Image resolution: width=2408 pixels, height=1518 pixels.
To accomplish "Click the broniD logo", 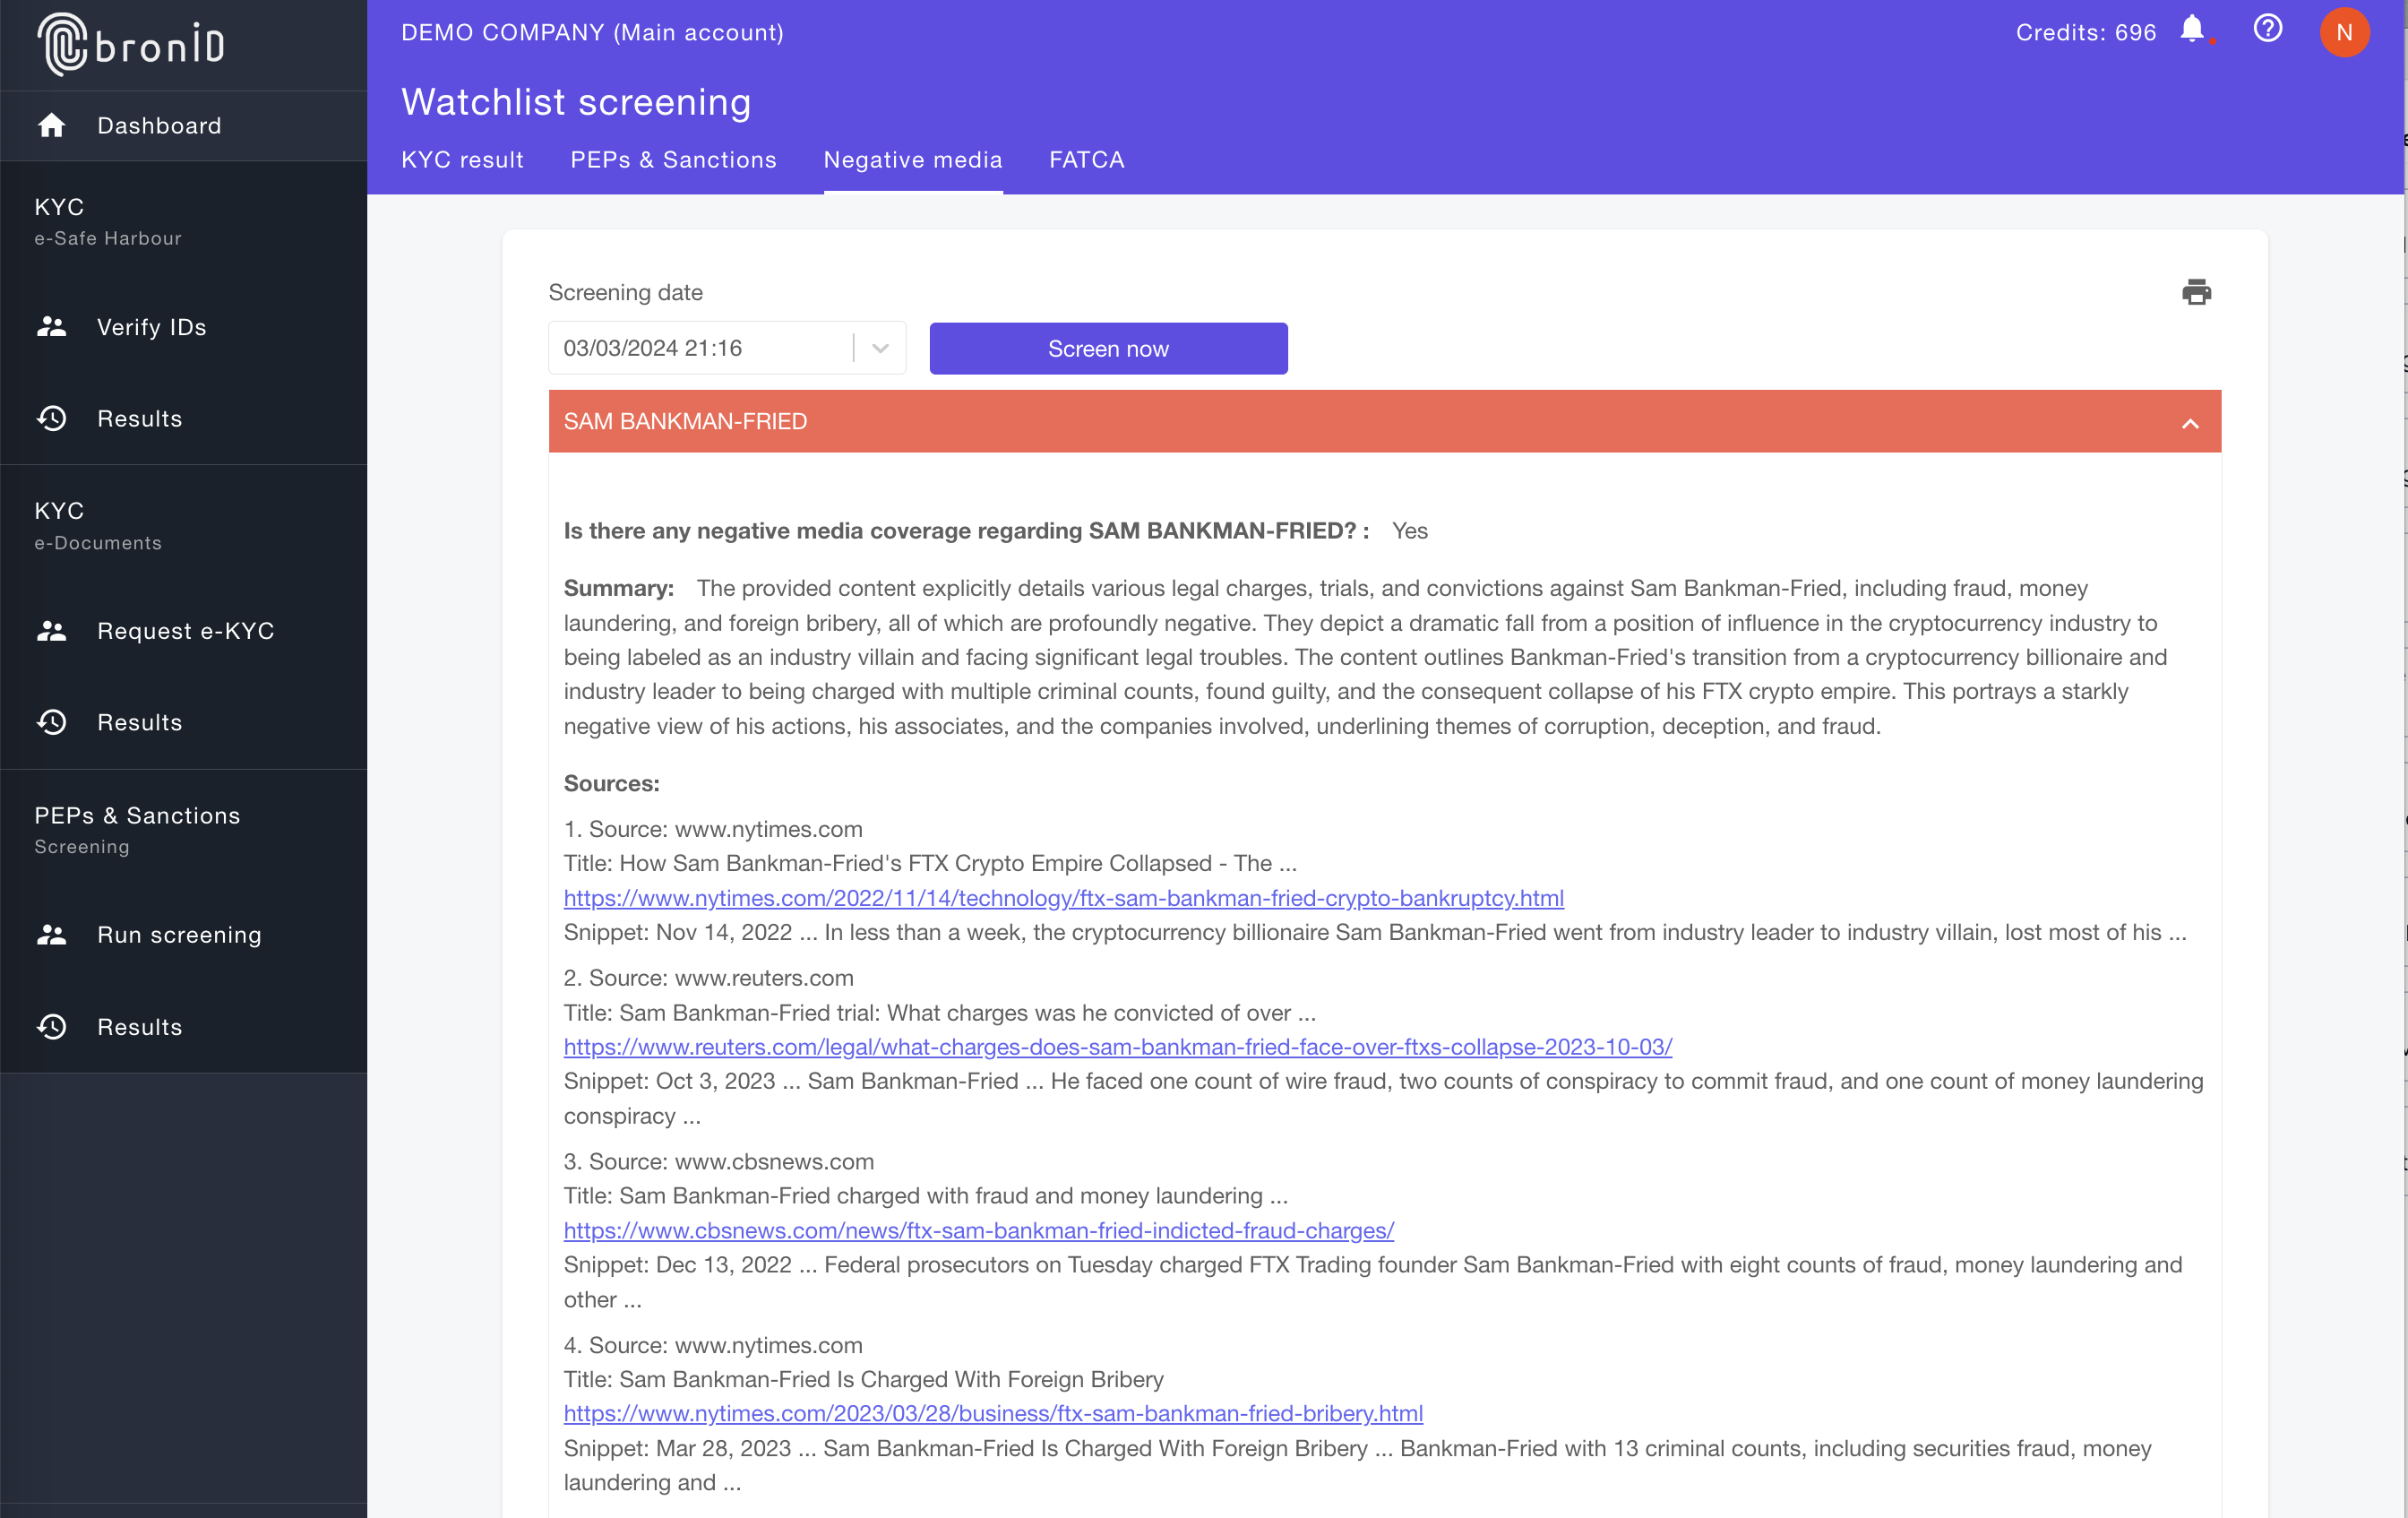I will 131,44.
